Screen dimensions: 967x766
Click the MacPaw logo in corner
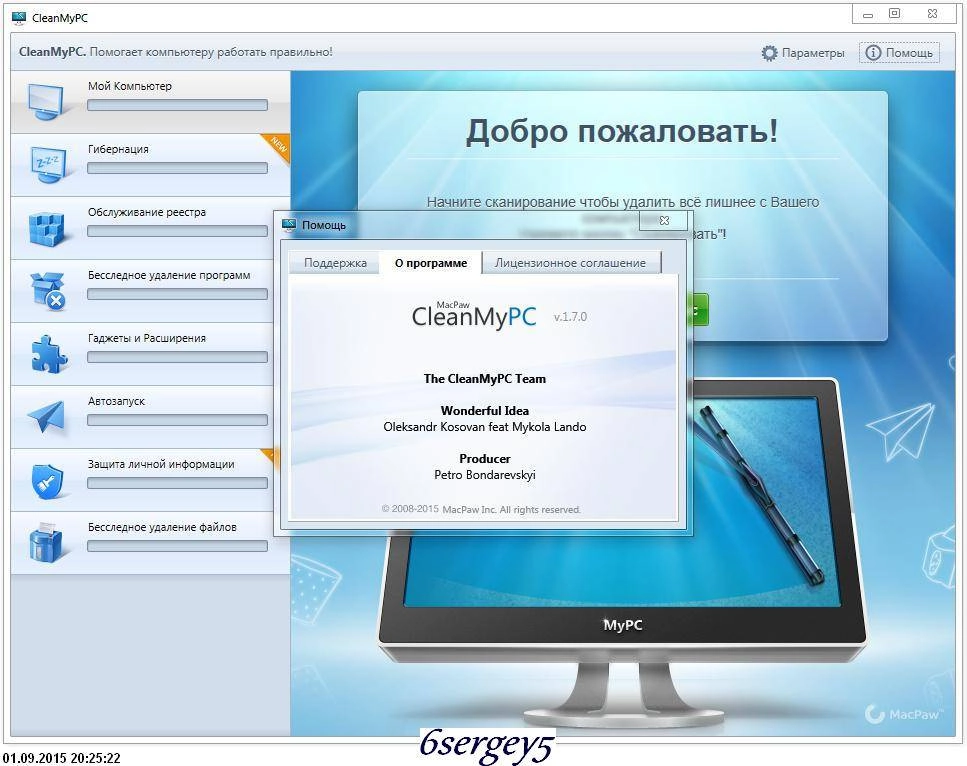[x=902, y=714]
